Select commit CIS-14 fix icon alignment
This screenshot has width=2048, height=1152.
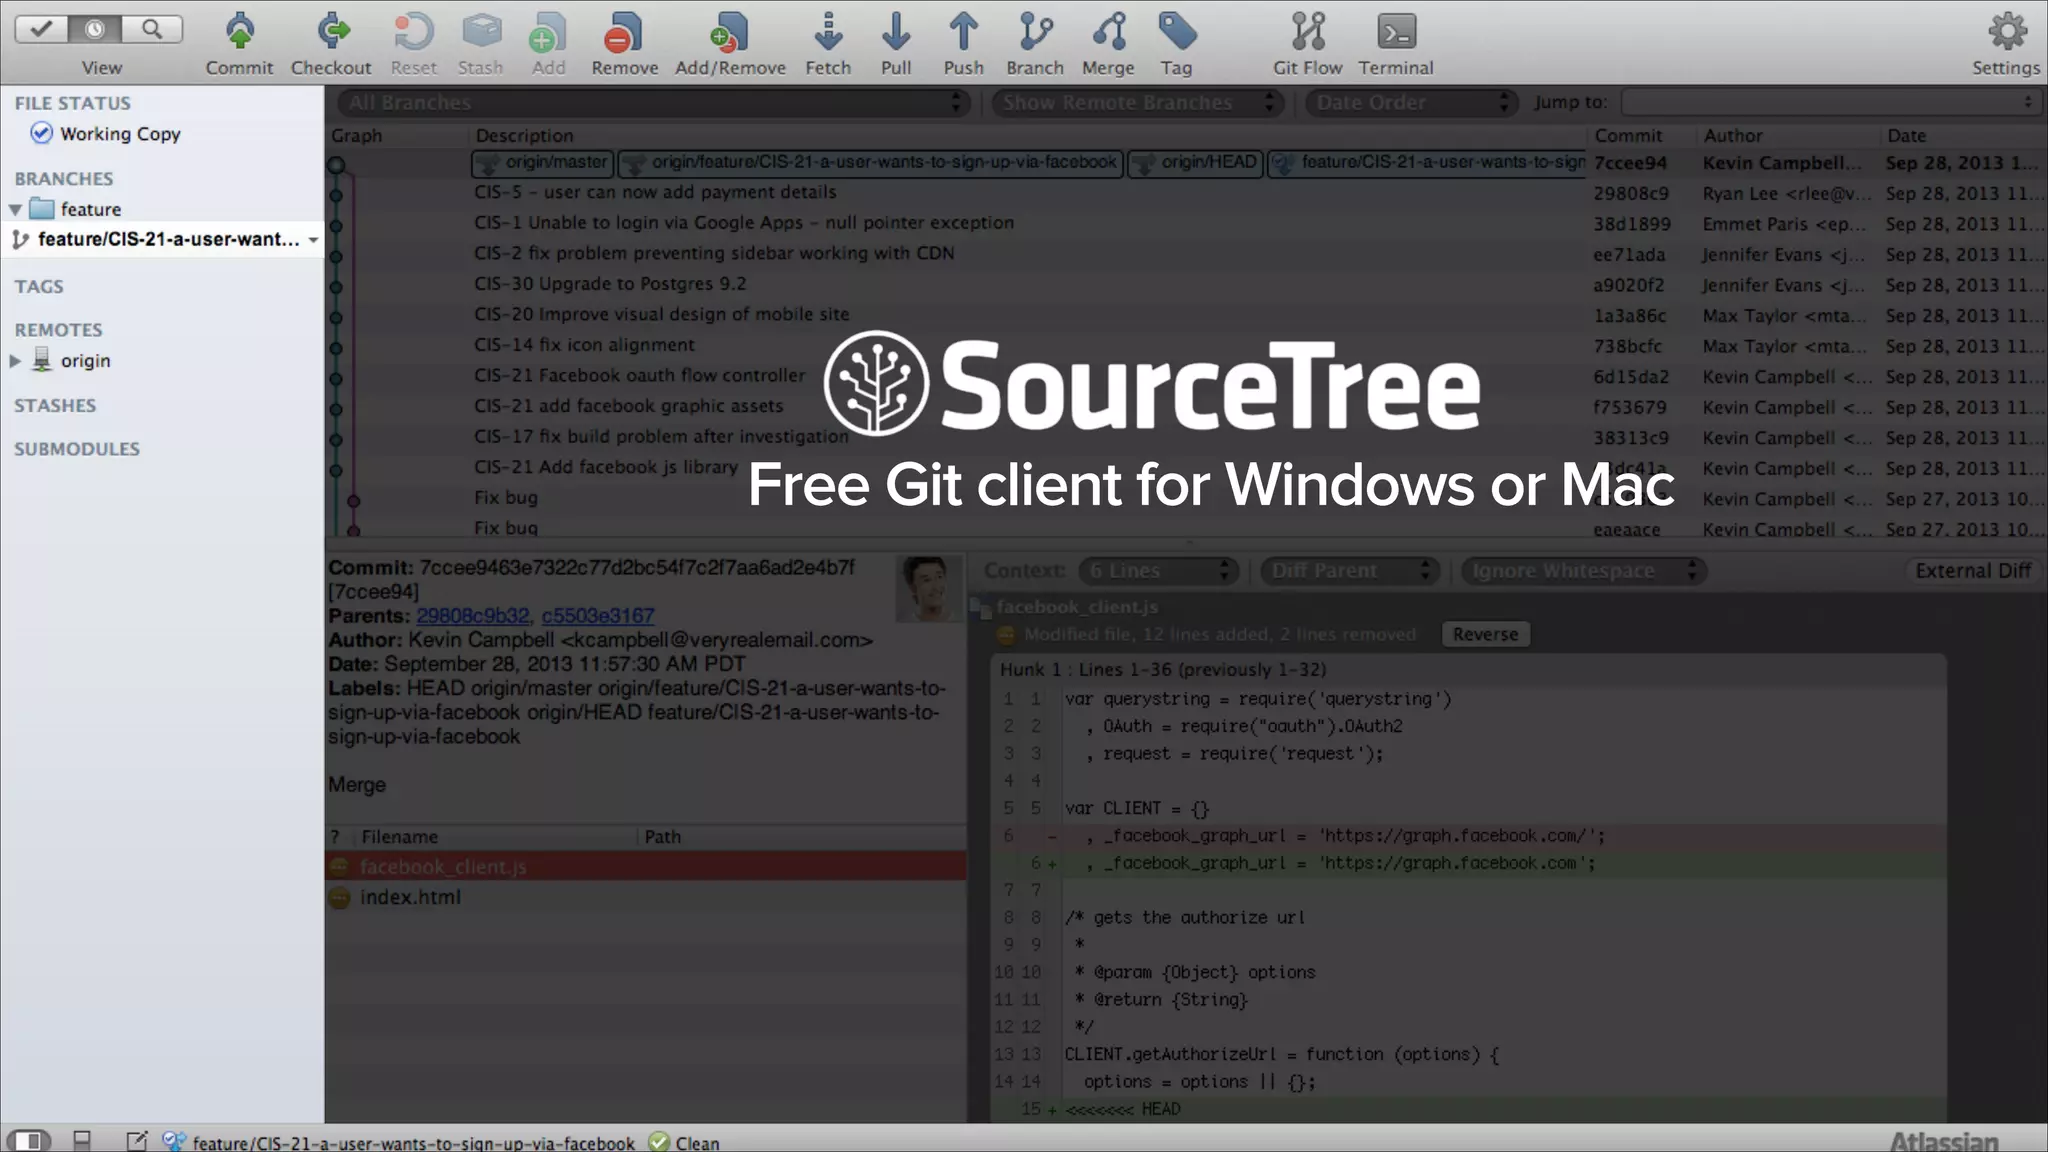coord(584,345)
